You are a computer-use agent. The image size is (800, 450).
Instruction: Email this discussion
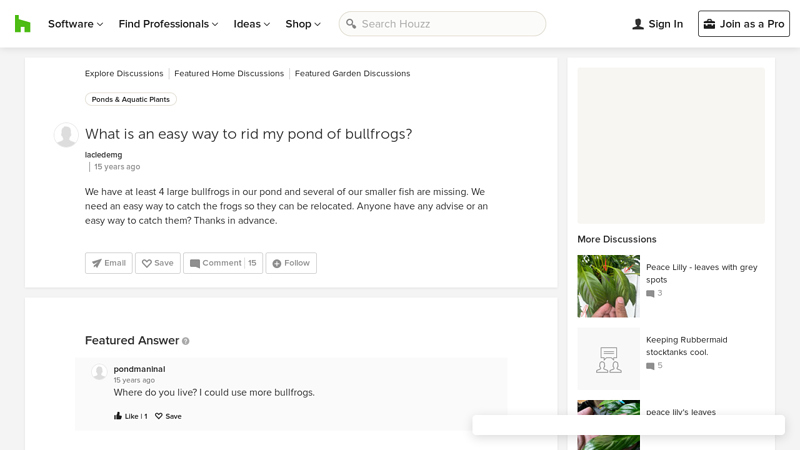click(109, 263)
